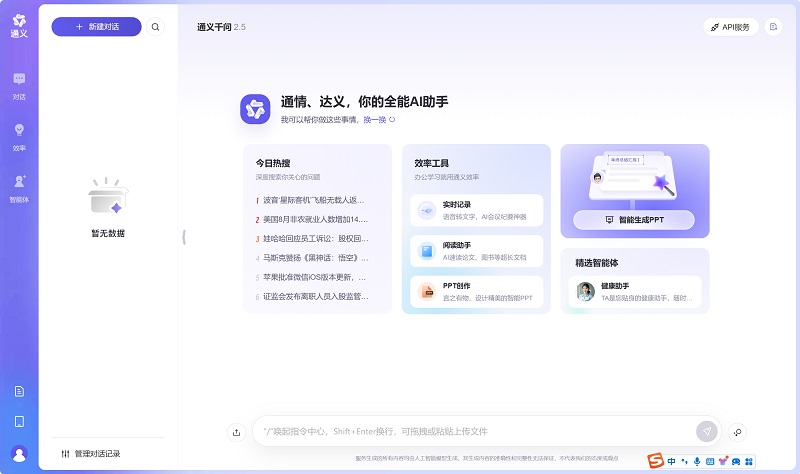Open hot search item 美国8月非农就业人数增加14

(x=311, y=219)
